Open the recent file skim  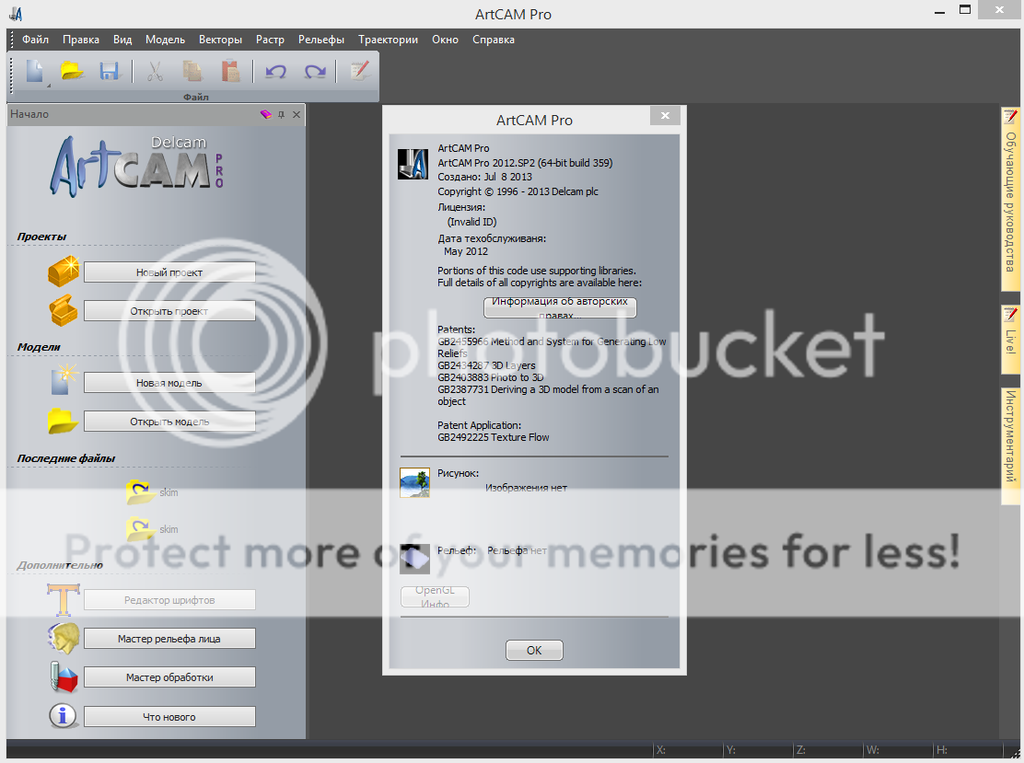point(168,491)
